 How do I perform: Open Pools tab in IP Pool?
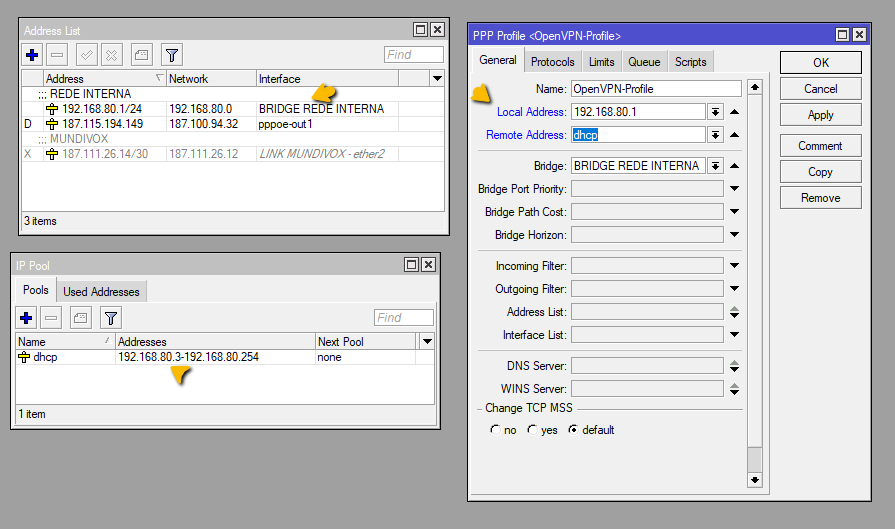coord(35,290)
